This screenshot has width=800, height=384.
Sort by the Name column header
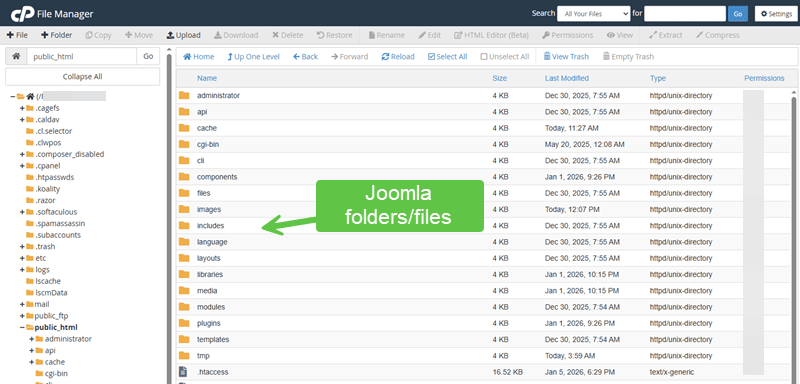(207, 78)
